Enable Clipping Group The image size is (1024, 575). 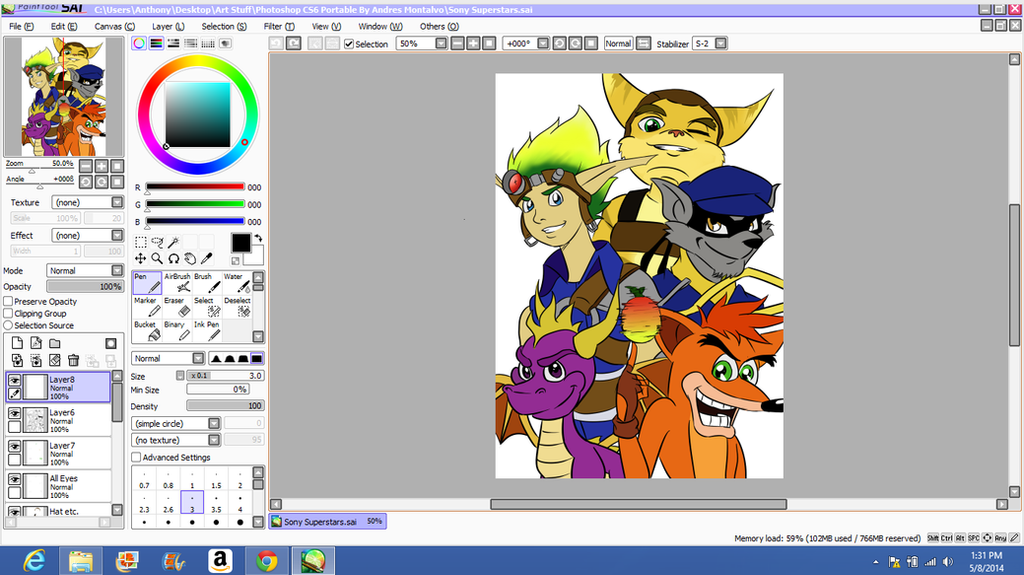(x=8, y=314)
